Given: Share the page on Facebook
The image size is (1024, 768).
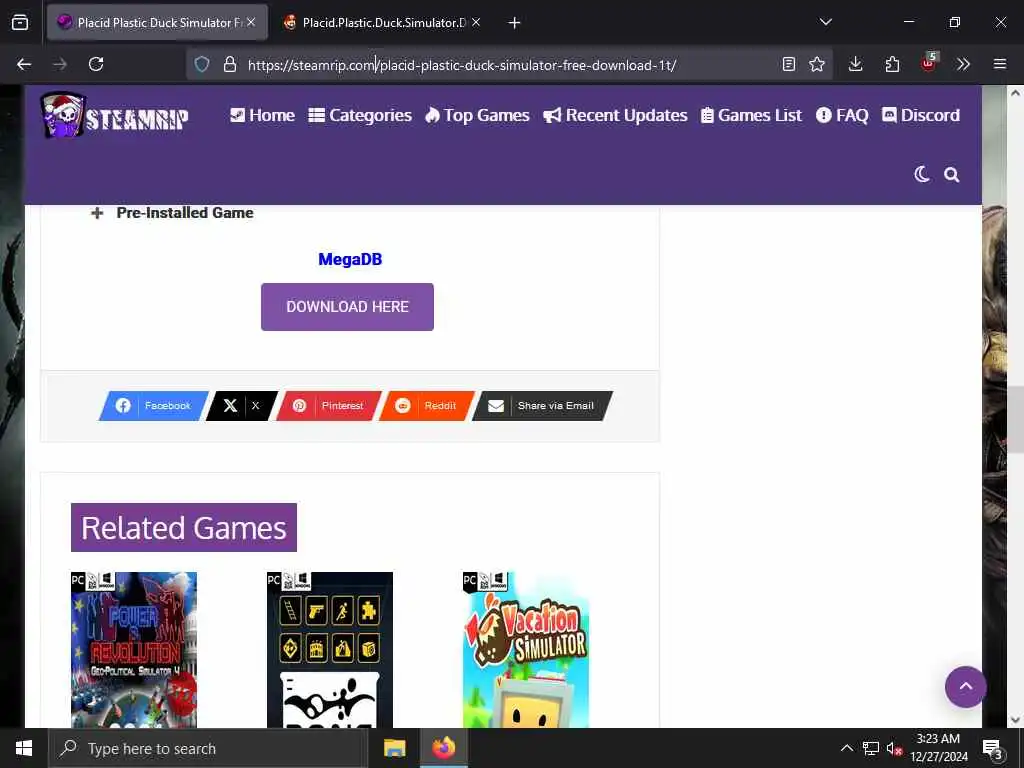Looking at the screenshot, I should pos(154,406).
